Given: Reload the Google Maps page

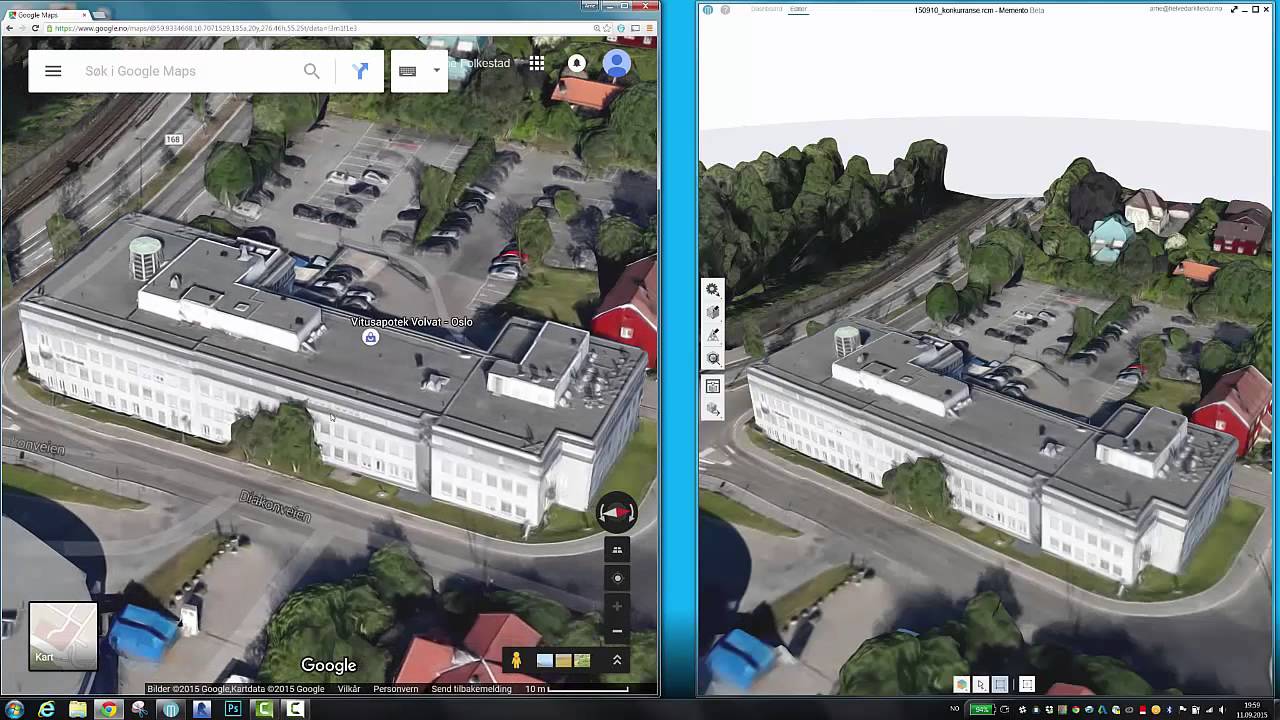Looking at the screenshot, I should [36, 28].
